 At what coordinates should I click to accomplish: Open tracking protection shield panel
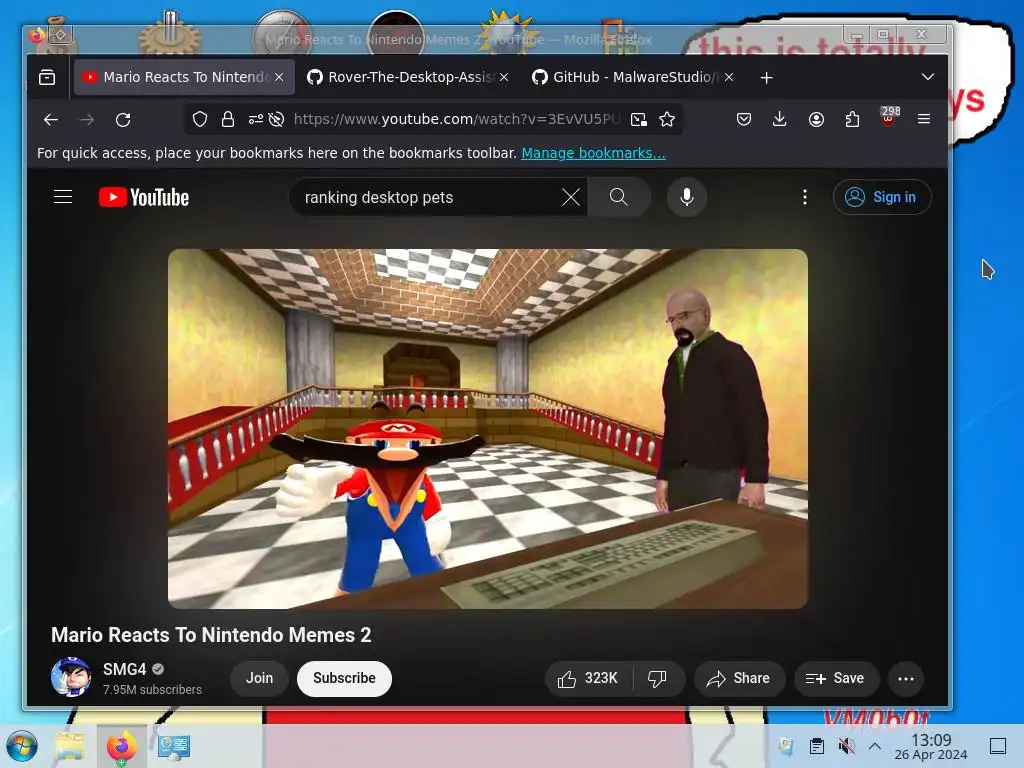(200, 119)
